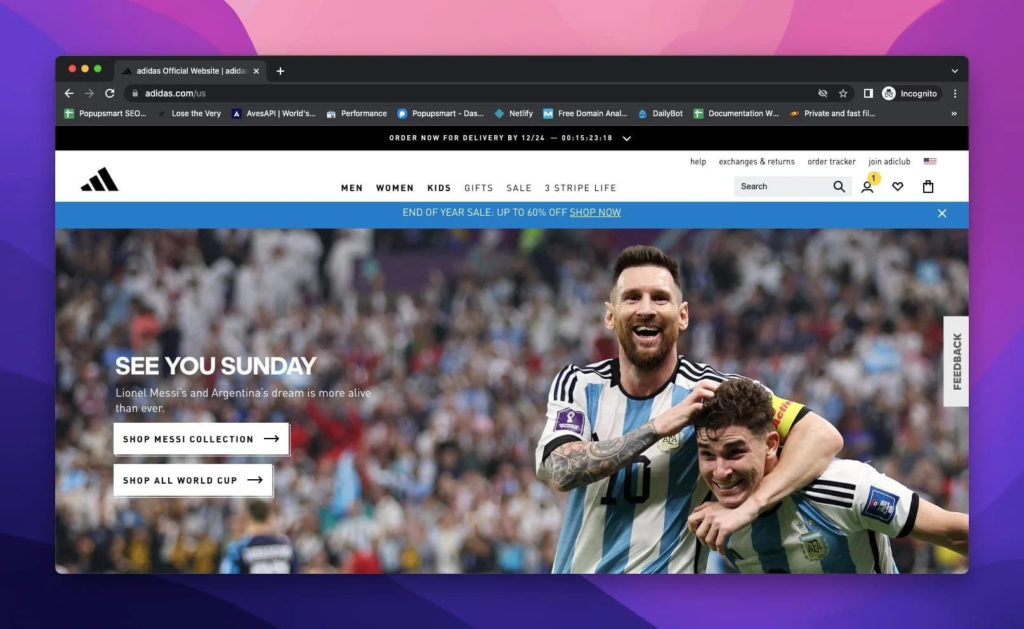Open Lose the Very bookmark

tap(190, 114)
